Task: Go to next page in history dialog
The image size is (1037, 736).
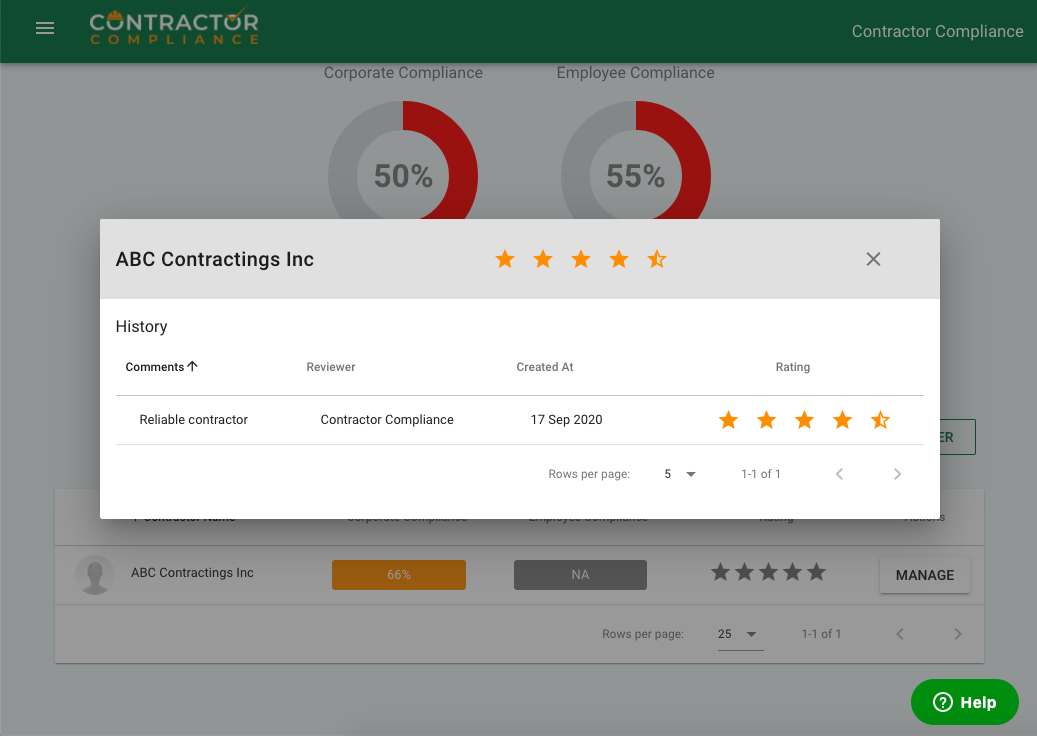Action: click(897, 474)
